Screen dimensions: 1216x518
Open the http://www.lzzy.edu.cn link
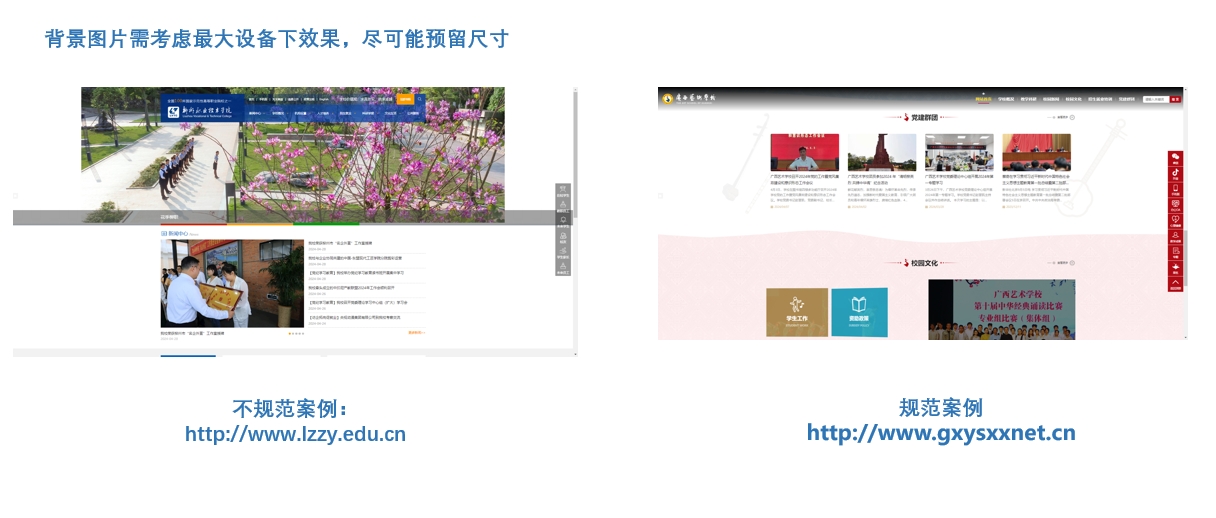295,434
